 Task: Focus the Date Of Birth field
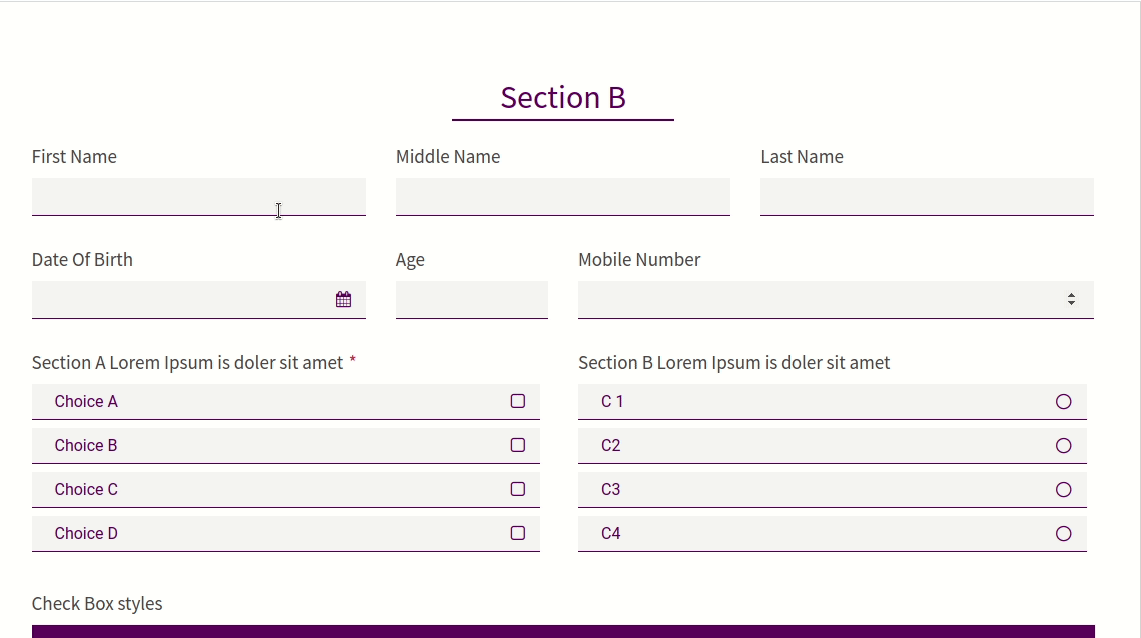pyautogui.click(x=199, y=300)
